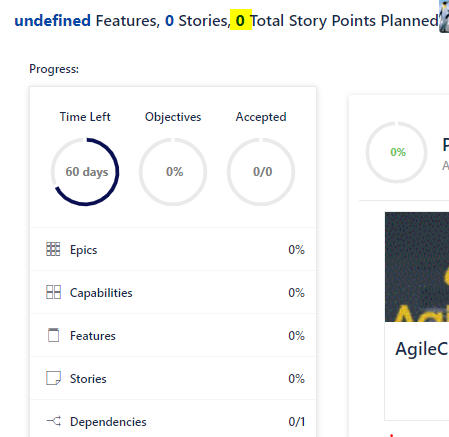
Task: Click the Stories note icon
Action: pos(53,378)
